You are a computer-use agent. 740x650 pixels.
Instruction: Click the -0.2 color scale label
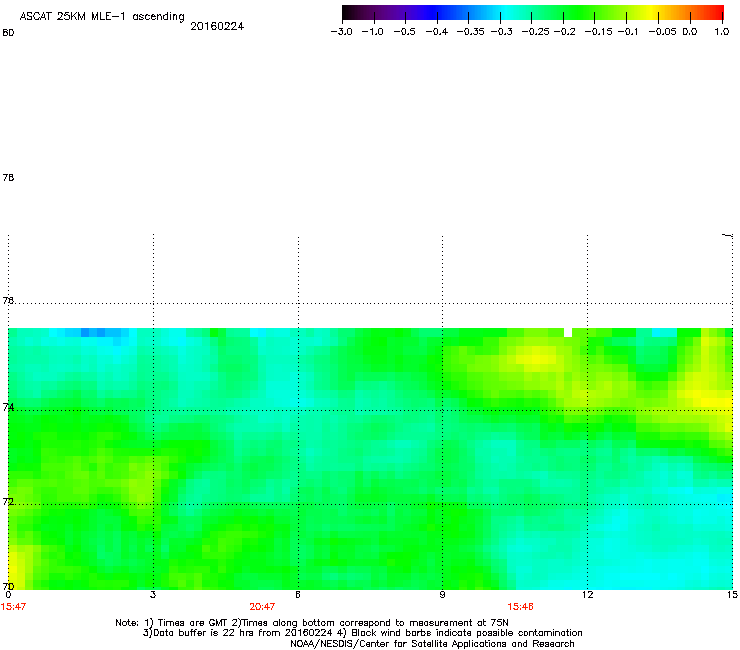[564, 32]
